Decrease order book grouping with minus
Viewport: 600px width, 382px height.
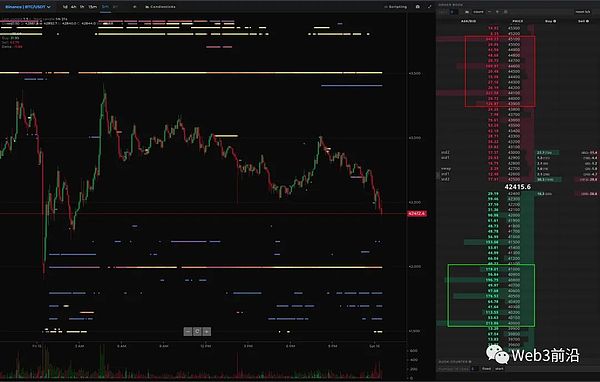[490, 12]
